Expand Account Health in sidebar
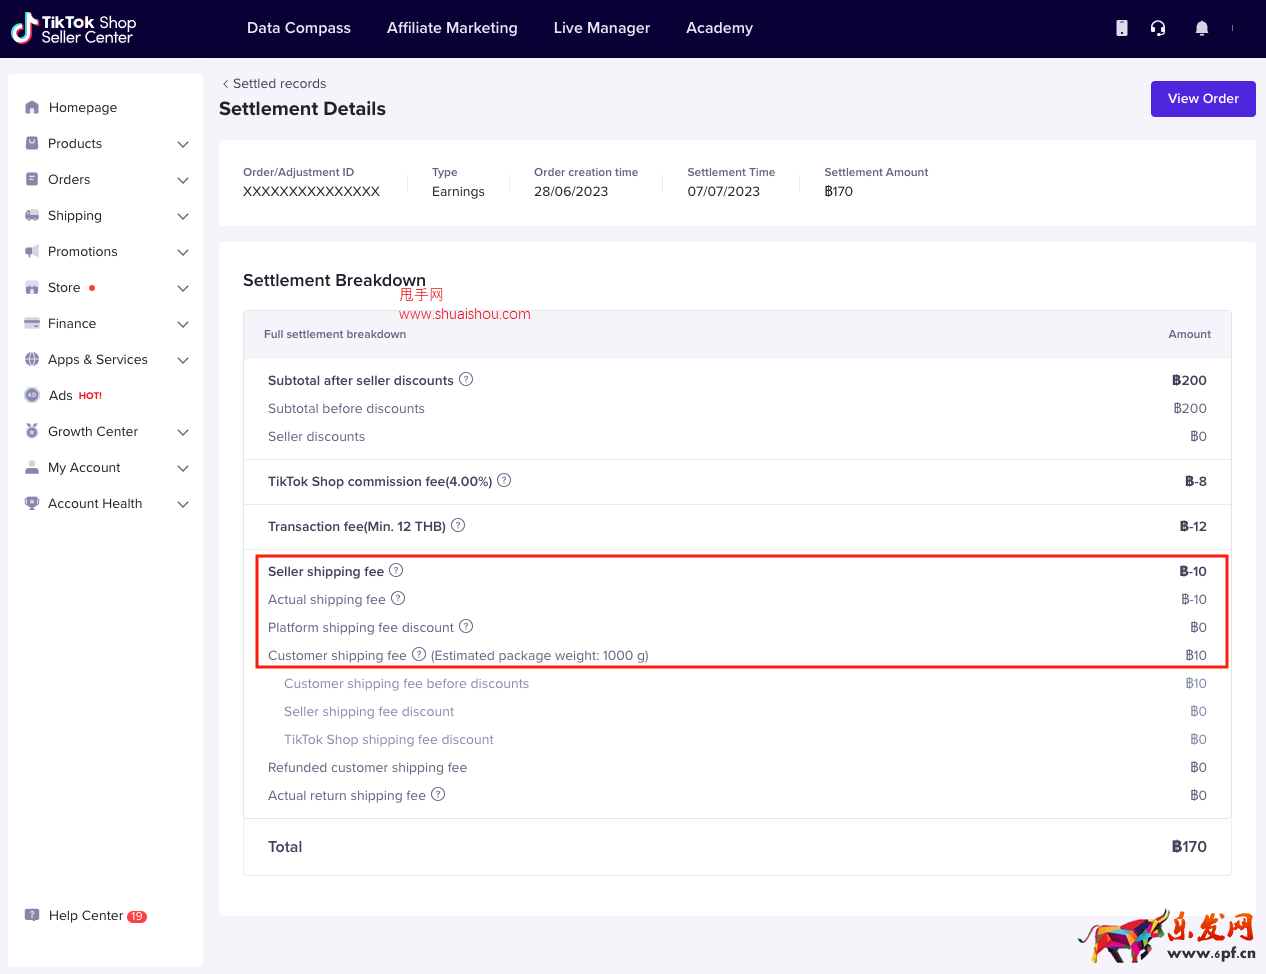The width and height of the screenshot is (1266, 974). pos(183,504)
